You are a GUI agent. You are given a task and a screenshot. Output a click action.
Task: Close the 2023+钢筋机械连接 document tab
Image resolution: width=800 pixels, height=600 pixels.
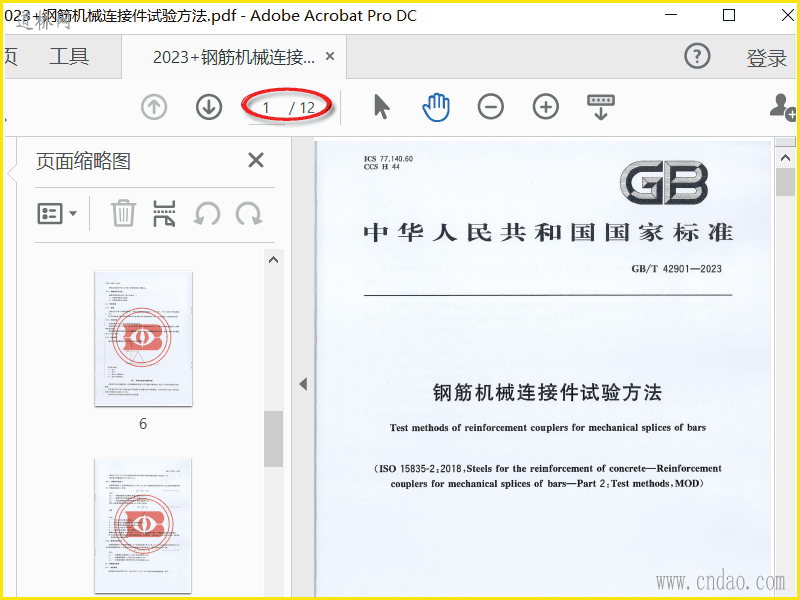(330, 56)
